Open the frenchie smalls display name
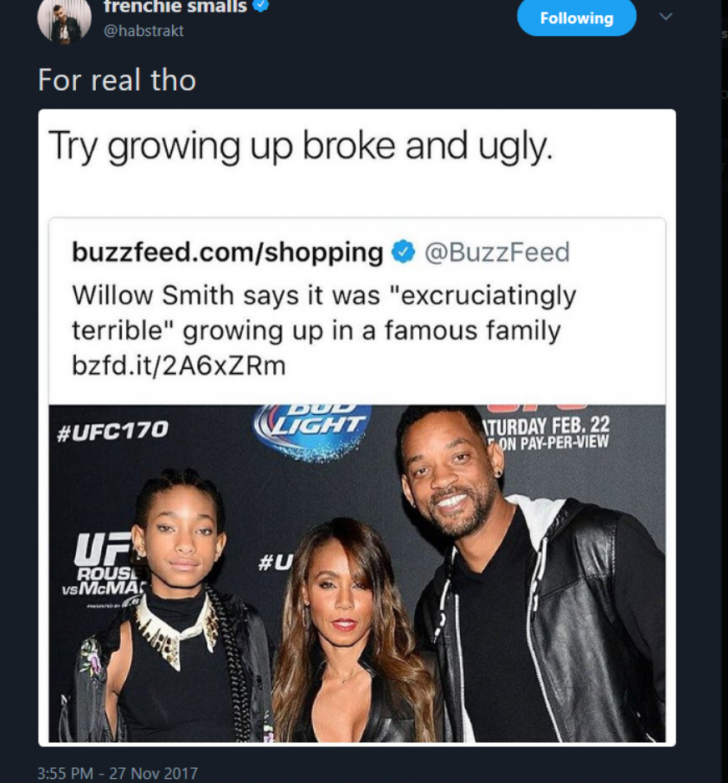This screenshot has height=783, width=728. [174, 6]
